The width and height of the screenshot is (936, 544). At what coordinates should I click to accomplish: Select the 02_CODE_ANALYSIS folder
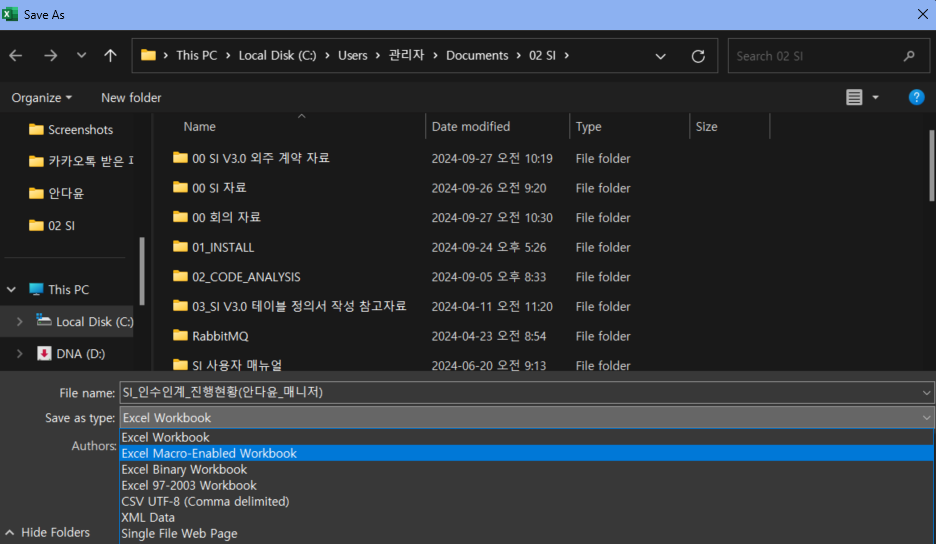coord(236,277)
